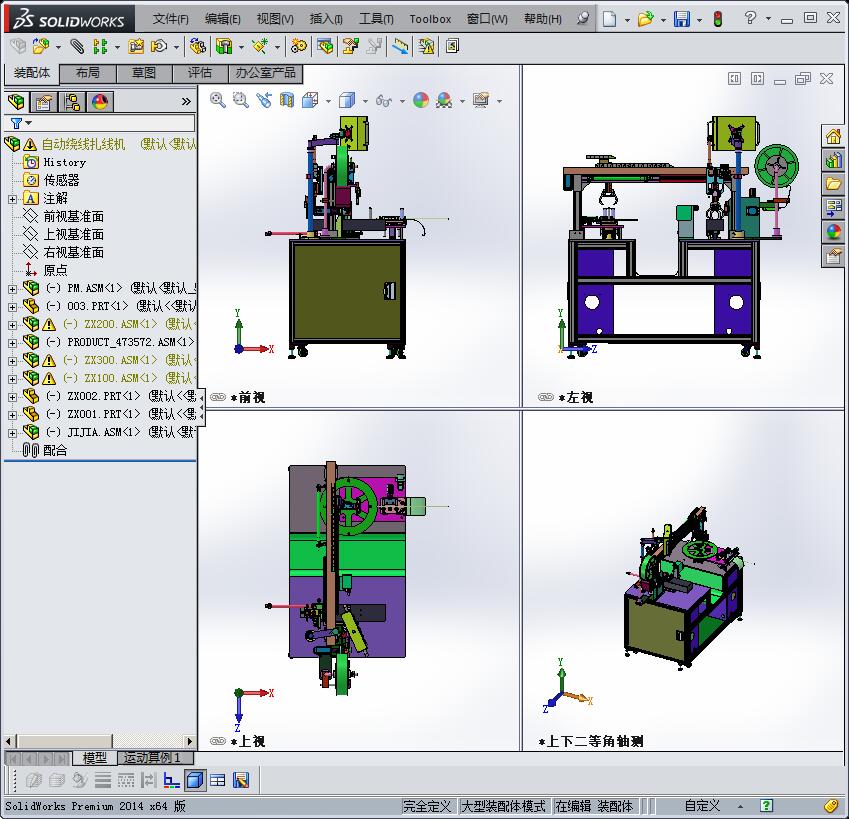
Task: Click the Open file folder icon
Action: [x=645, y=19]
